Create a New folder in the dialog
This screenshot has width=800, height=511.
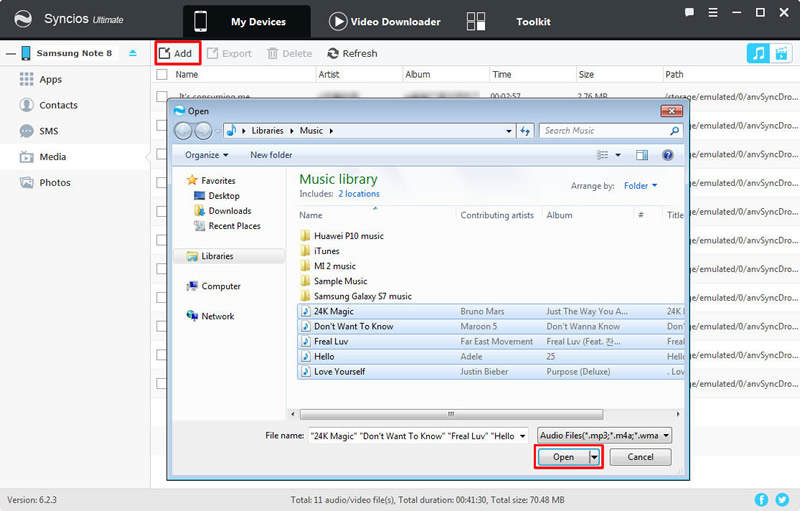[271, 155]
